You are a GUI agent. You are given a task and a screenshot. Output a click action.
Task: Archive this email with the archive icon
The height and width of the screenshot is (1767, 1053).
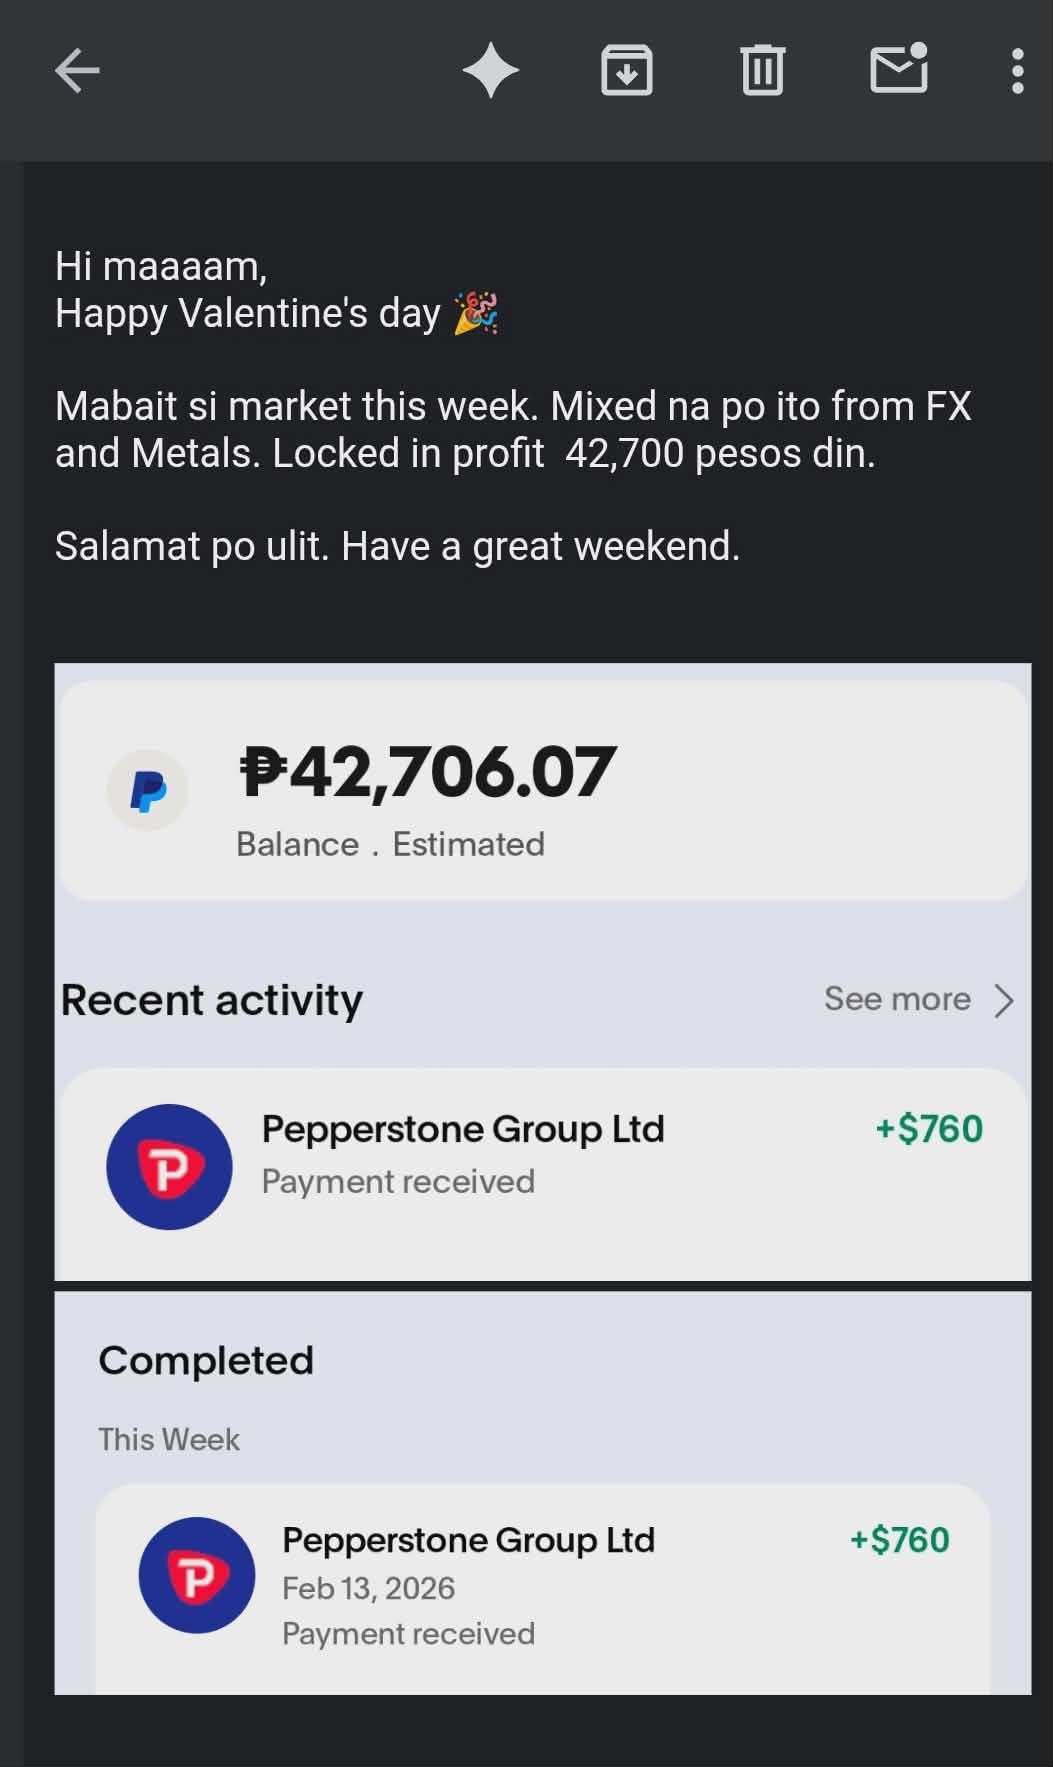click(627, 71)
